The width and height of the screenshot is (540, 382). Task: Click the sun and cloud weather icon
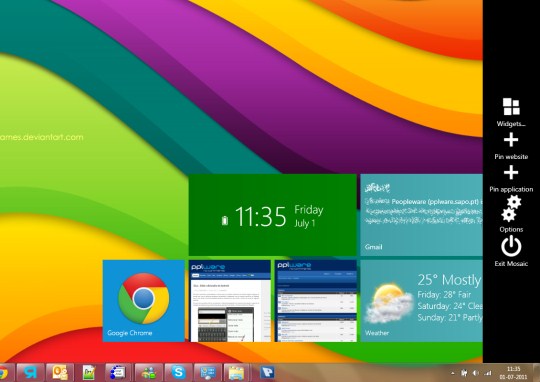(x=389, y=303)
